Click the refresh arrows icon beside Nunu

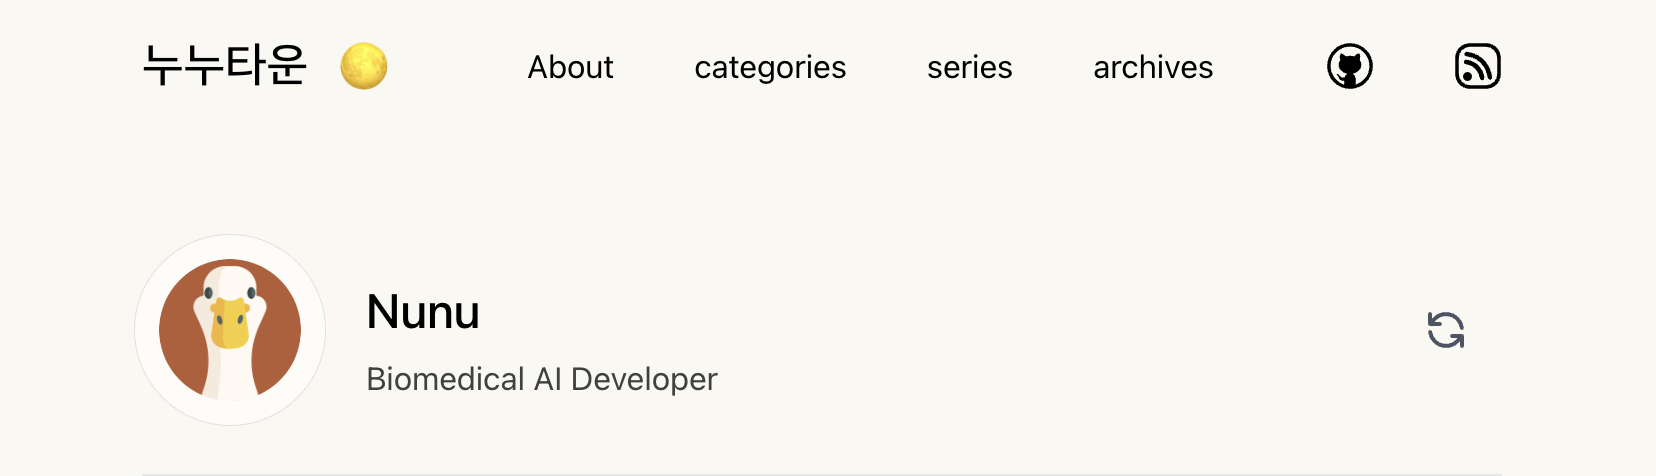[x=1445, y=330]
